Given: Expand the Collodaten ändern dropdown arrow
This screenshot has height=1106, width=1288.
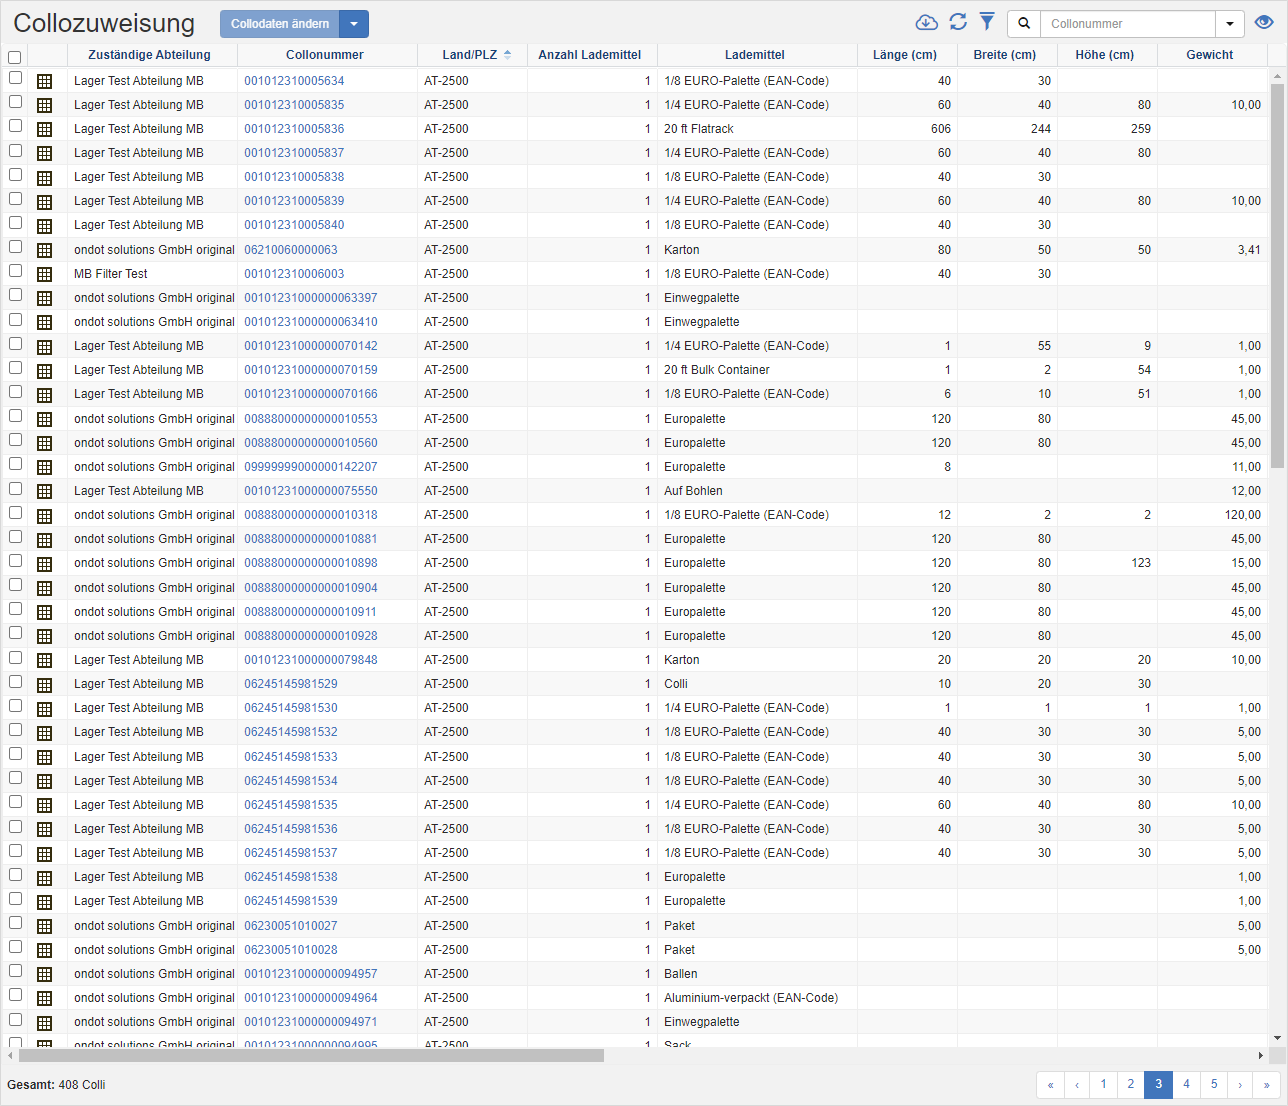Looking at the screenshot, I should coord(354,24).
